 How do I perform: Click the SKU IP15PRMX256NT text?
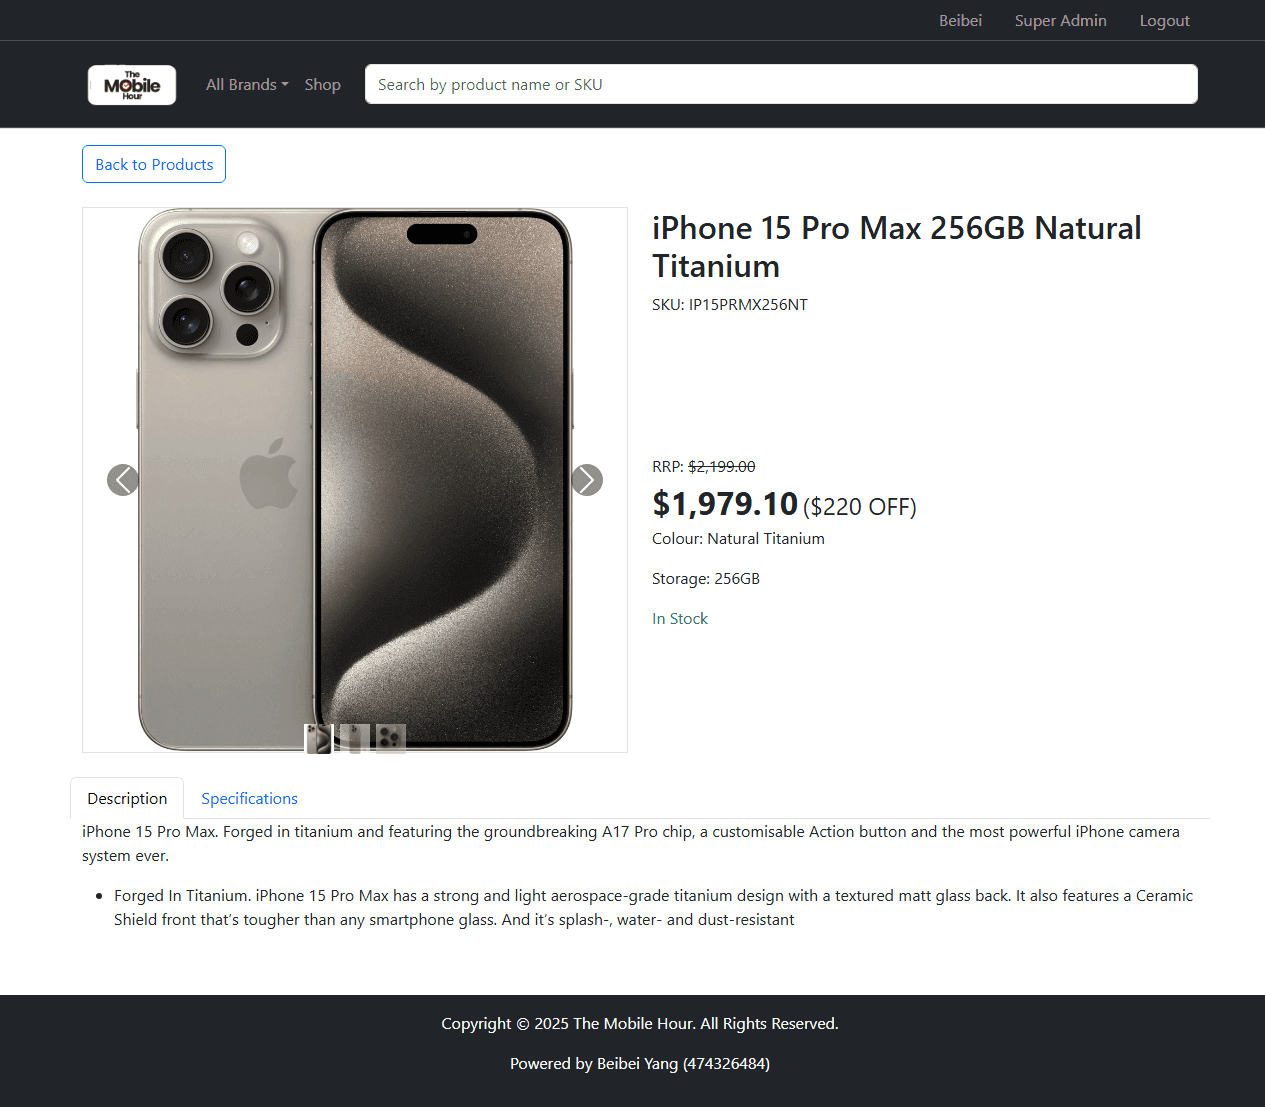(729, 305)
